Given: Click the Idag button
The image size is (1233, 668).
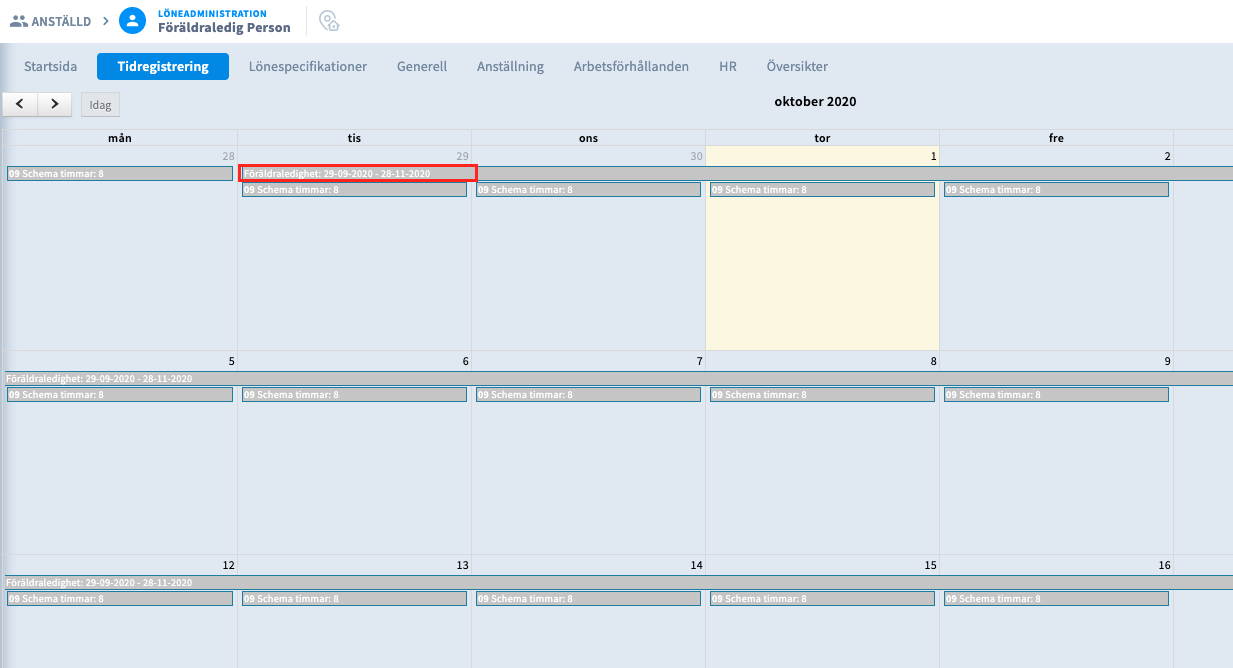Looking at the screenshot, I should [x=101, y=105].
